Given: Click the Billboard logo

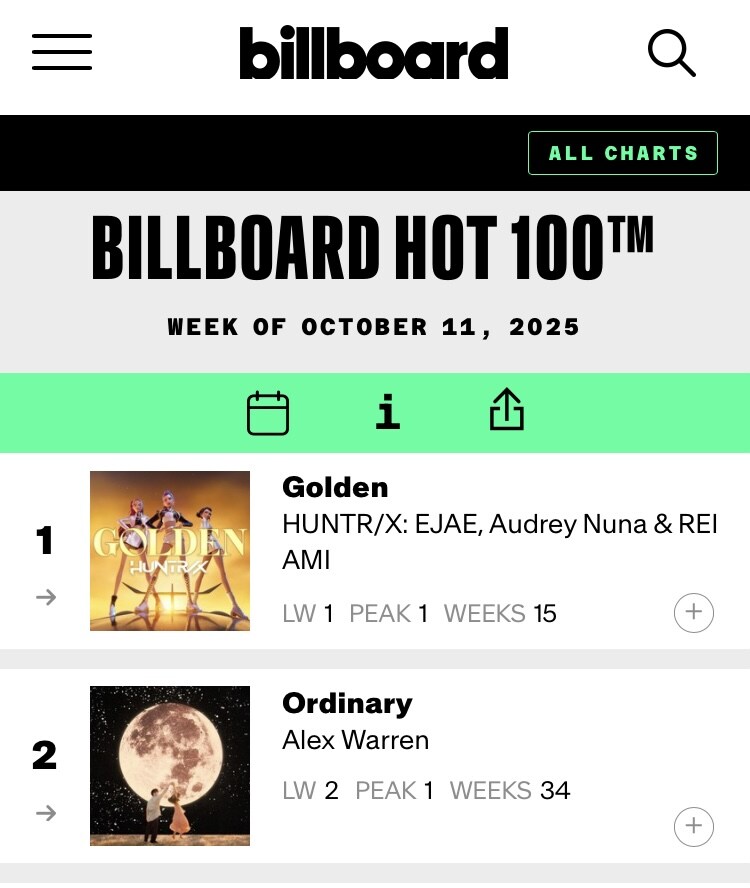Looking at the screenshot, I should [x=374, y=53].
